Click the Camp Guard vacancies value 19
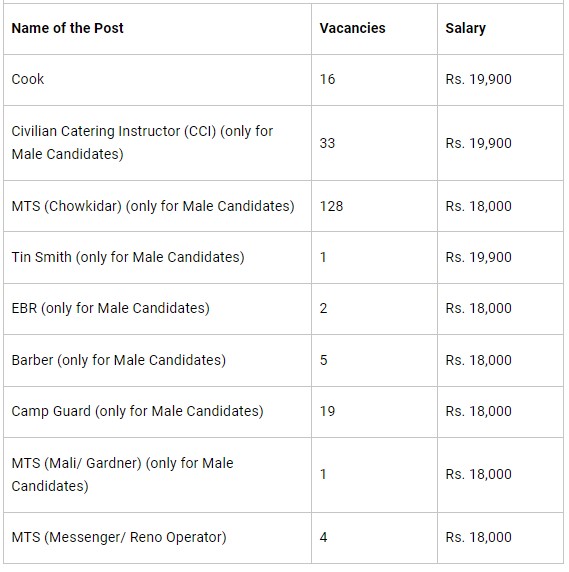Viewport: 569px width, 572px height. coord(327,411)
